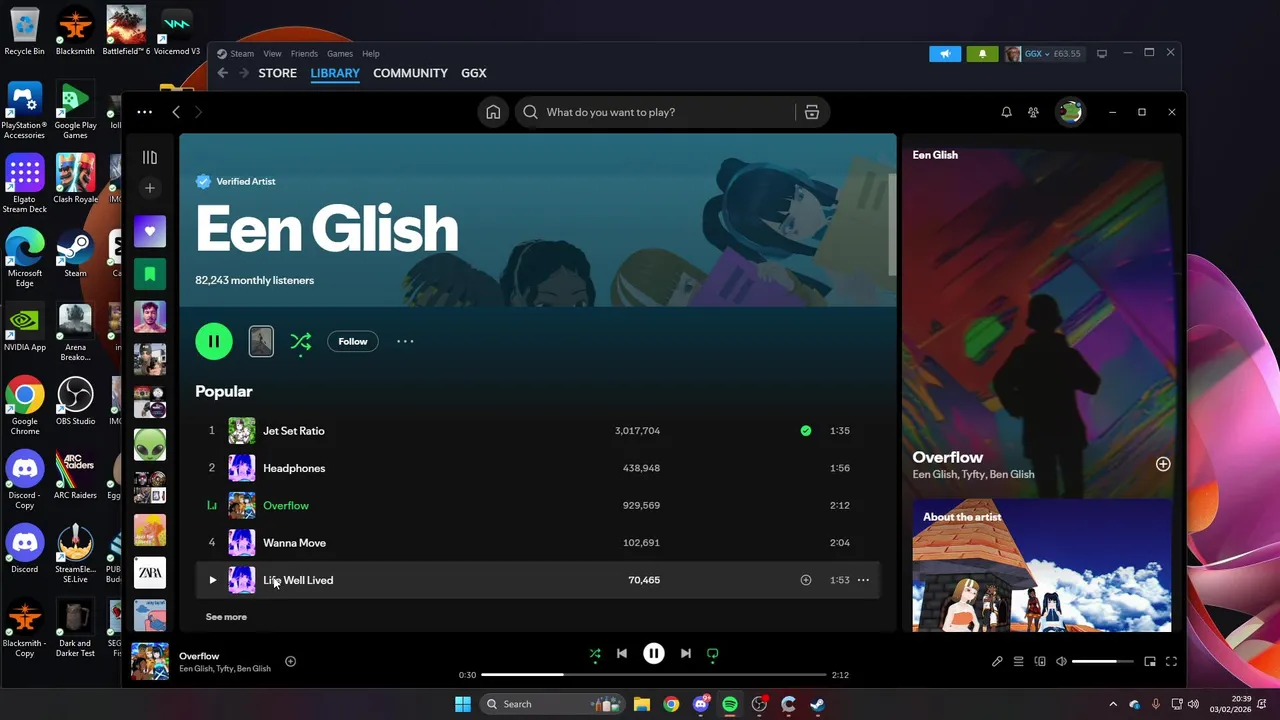The width and height of the screenshot is (1280, 720).
Task: Open the create playlist plus menu
Action: tap(150, 188)
